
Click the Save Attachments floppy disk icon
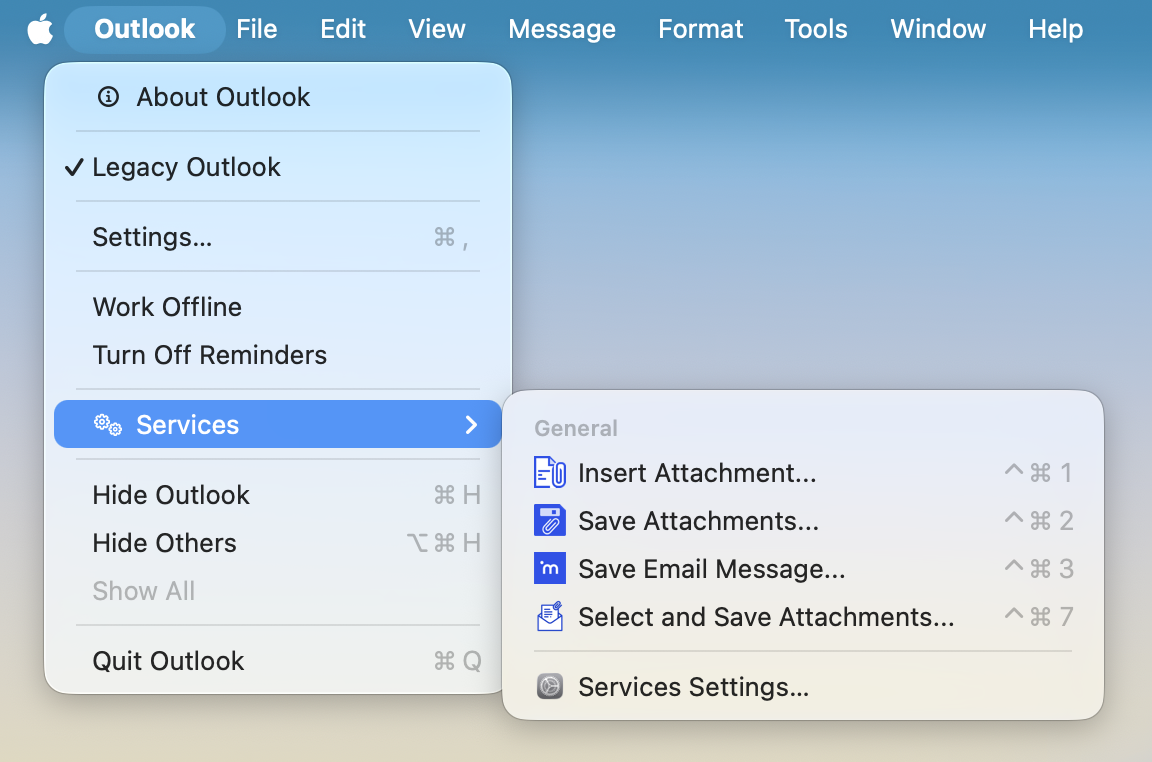[550, 520]
